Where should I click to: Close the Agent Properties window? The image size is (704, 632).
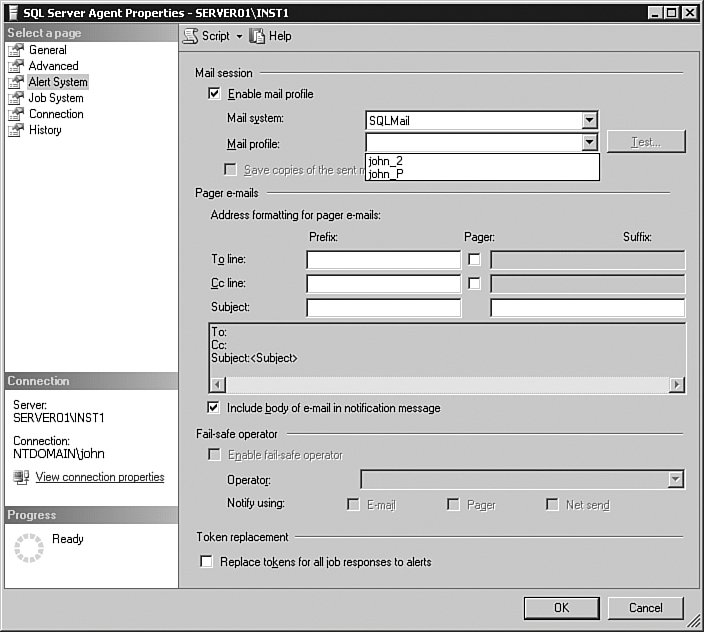689,13
